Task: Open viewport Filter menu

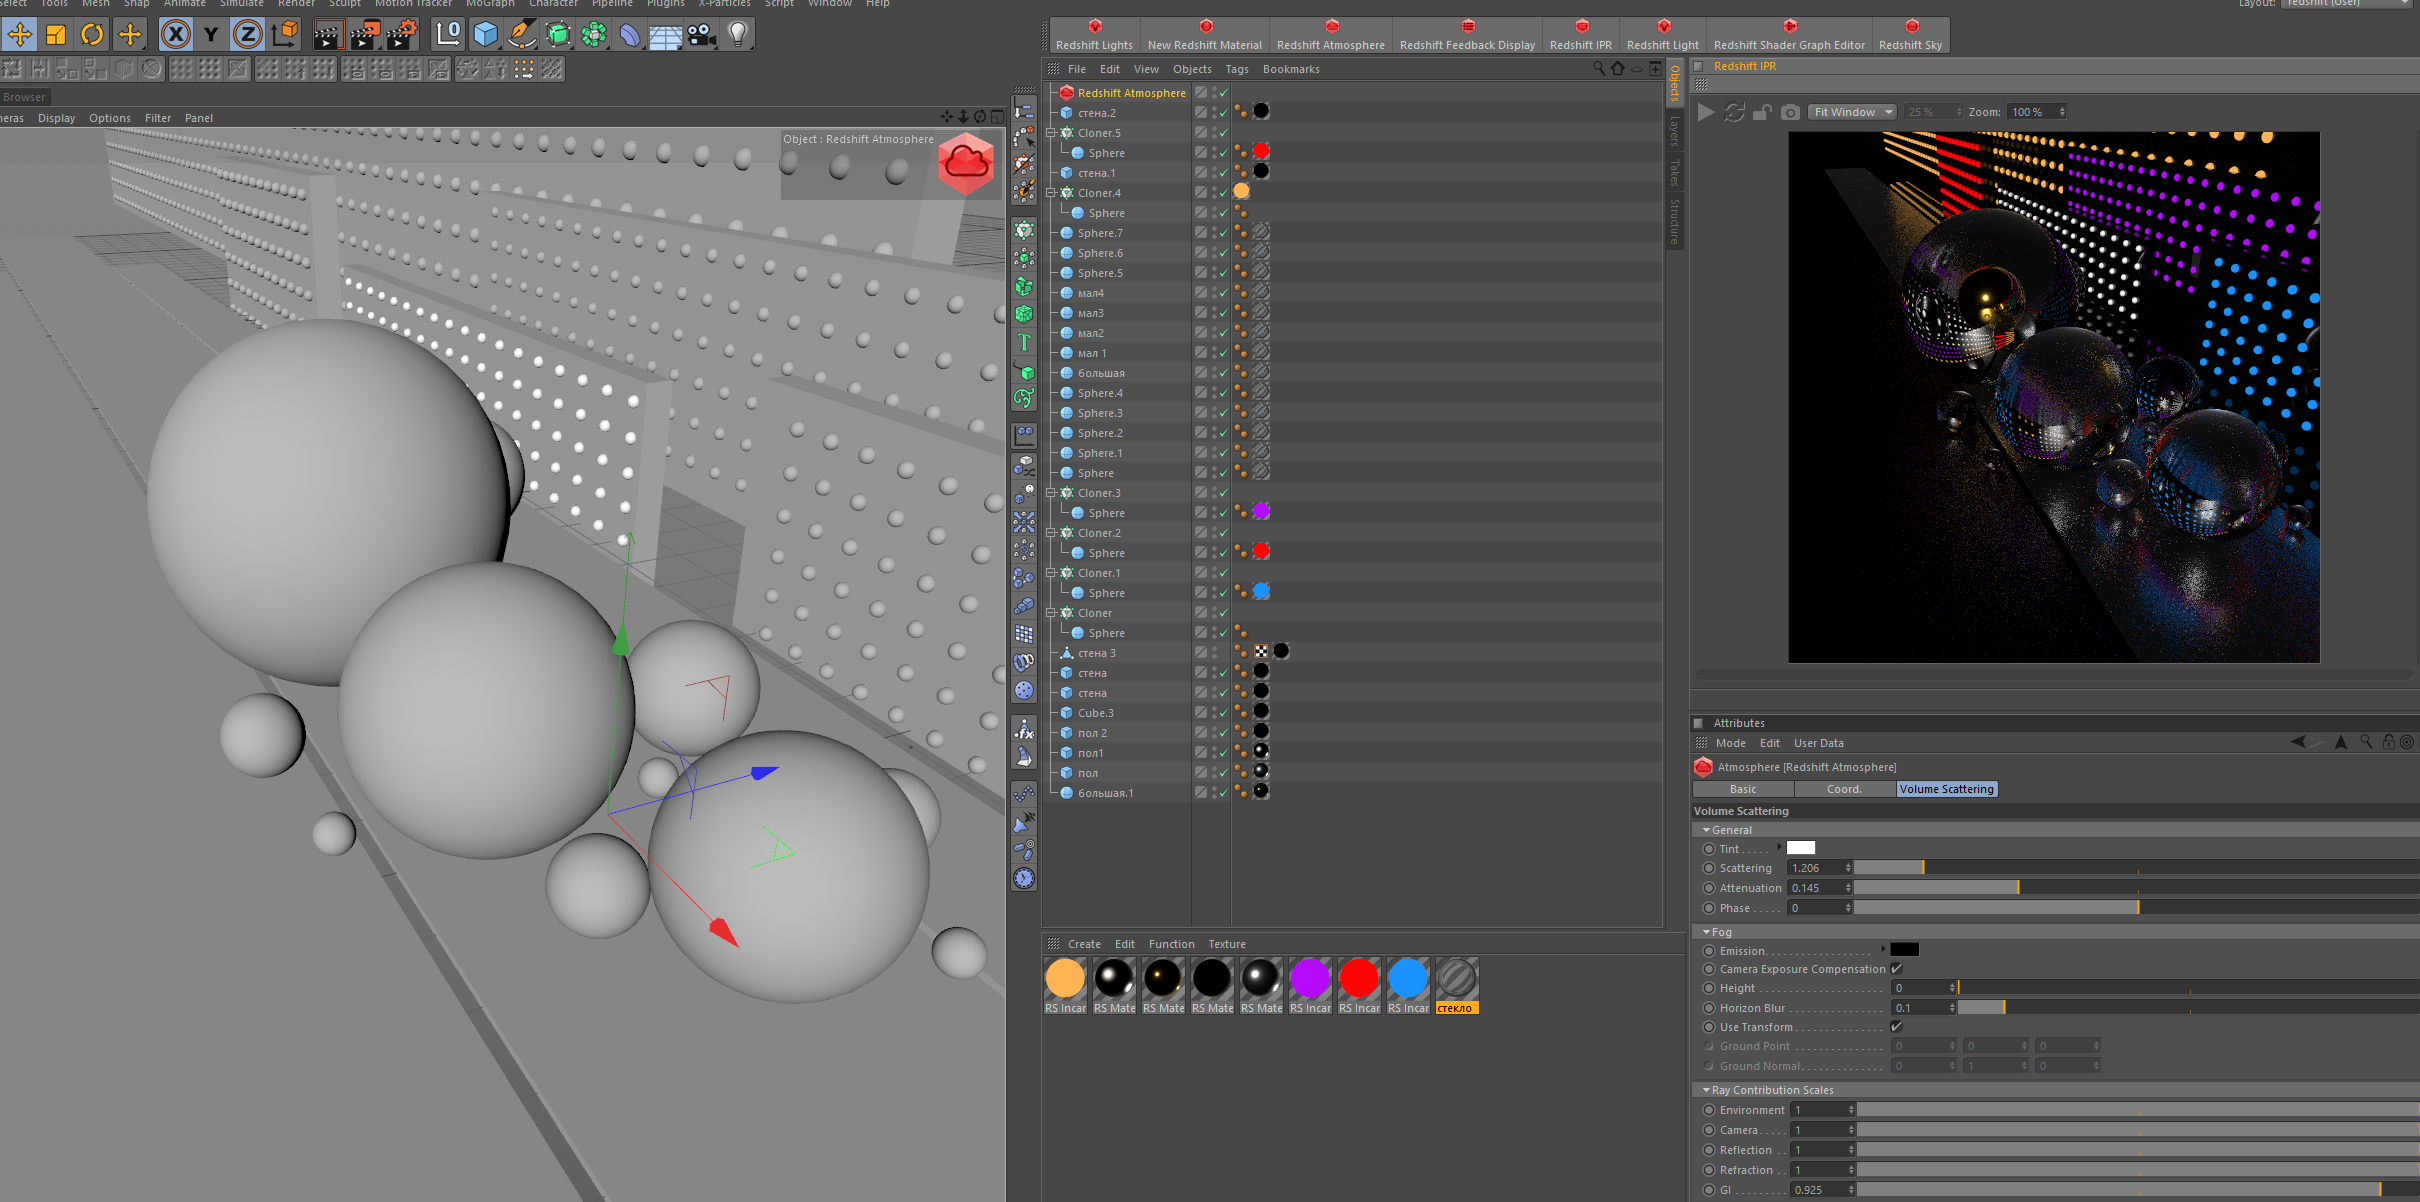Action: [x=158, y=118]
